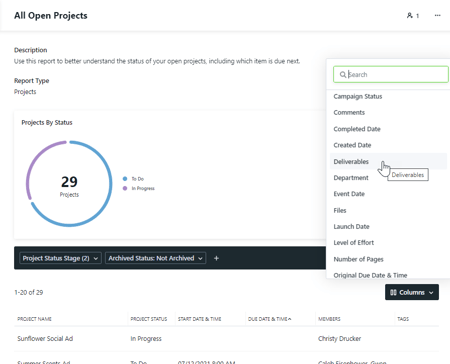This screenshot has width=450, height=364.
Task: Open the members icon showing 1
Action: [413, 15]
